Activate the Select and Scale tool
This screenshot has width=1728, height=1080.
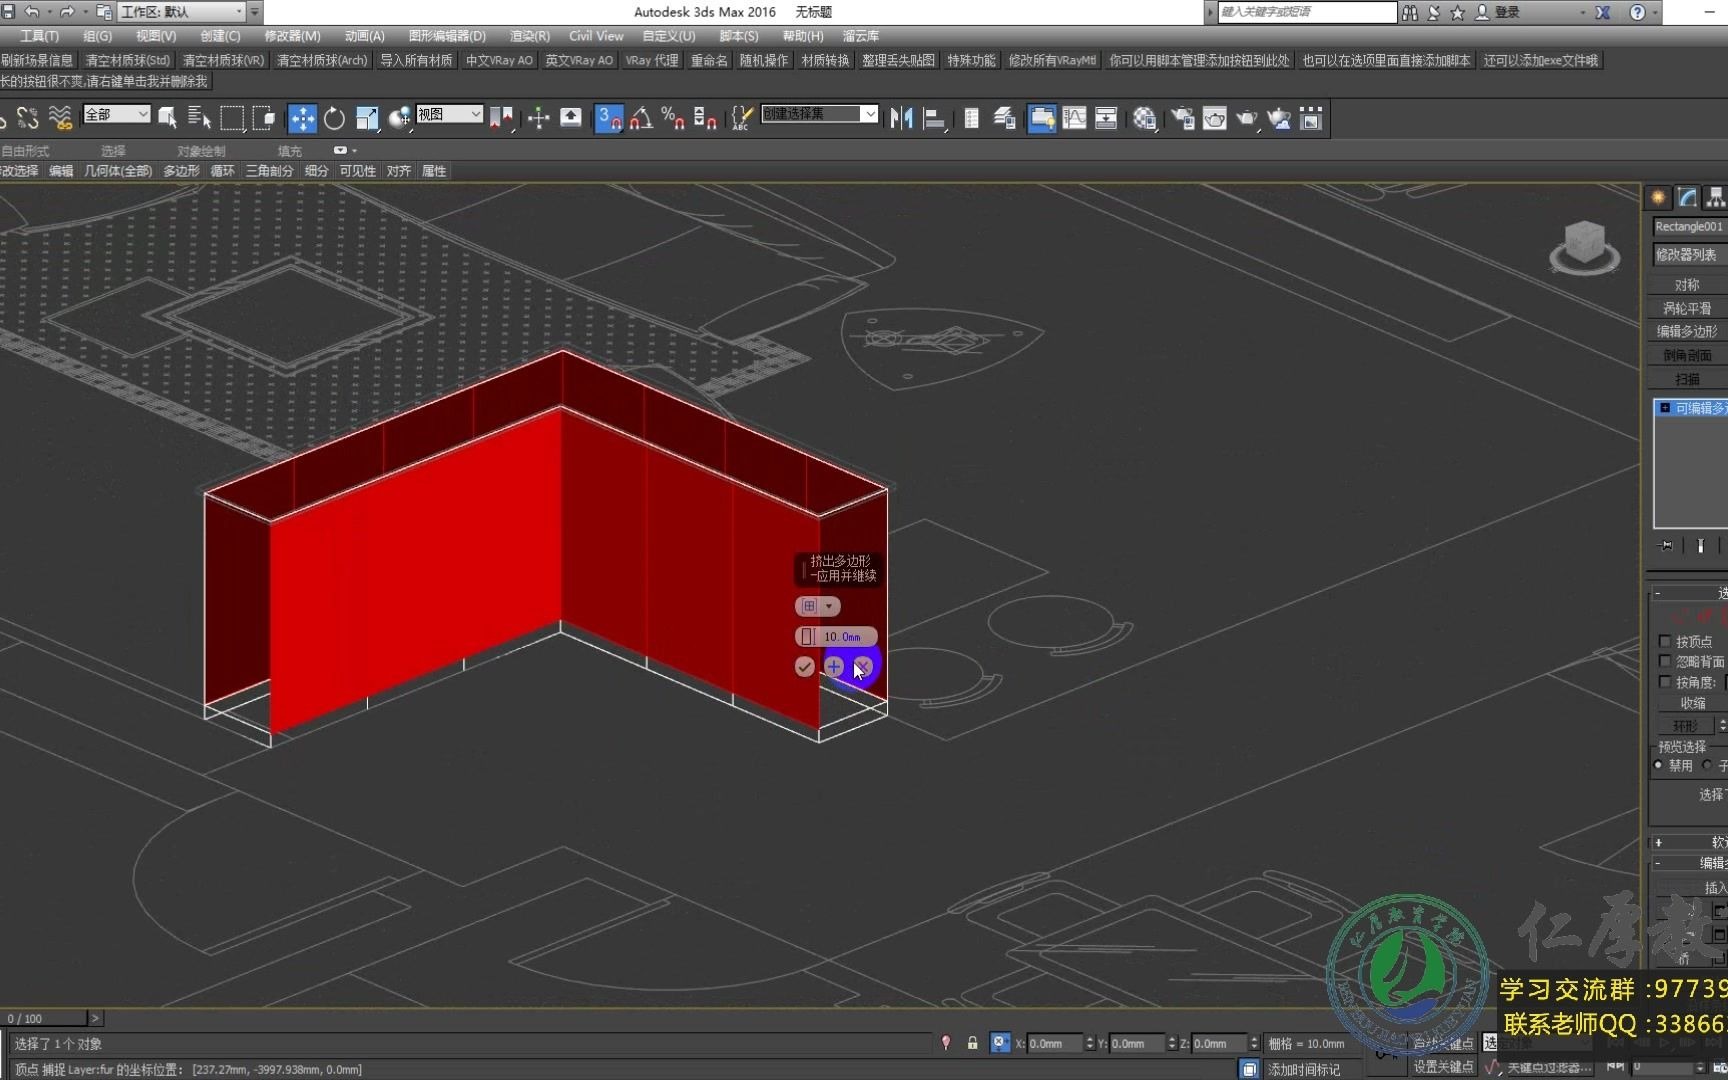pyautogui.click(x=367, y=119)
